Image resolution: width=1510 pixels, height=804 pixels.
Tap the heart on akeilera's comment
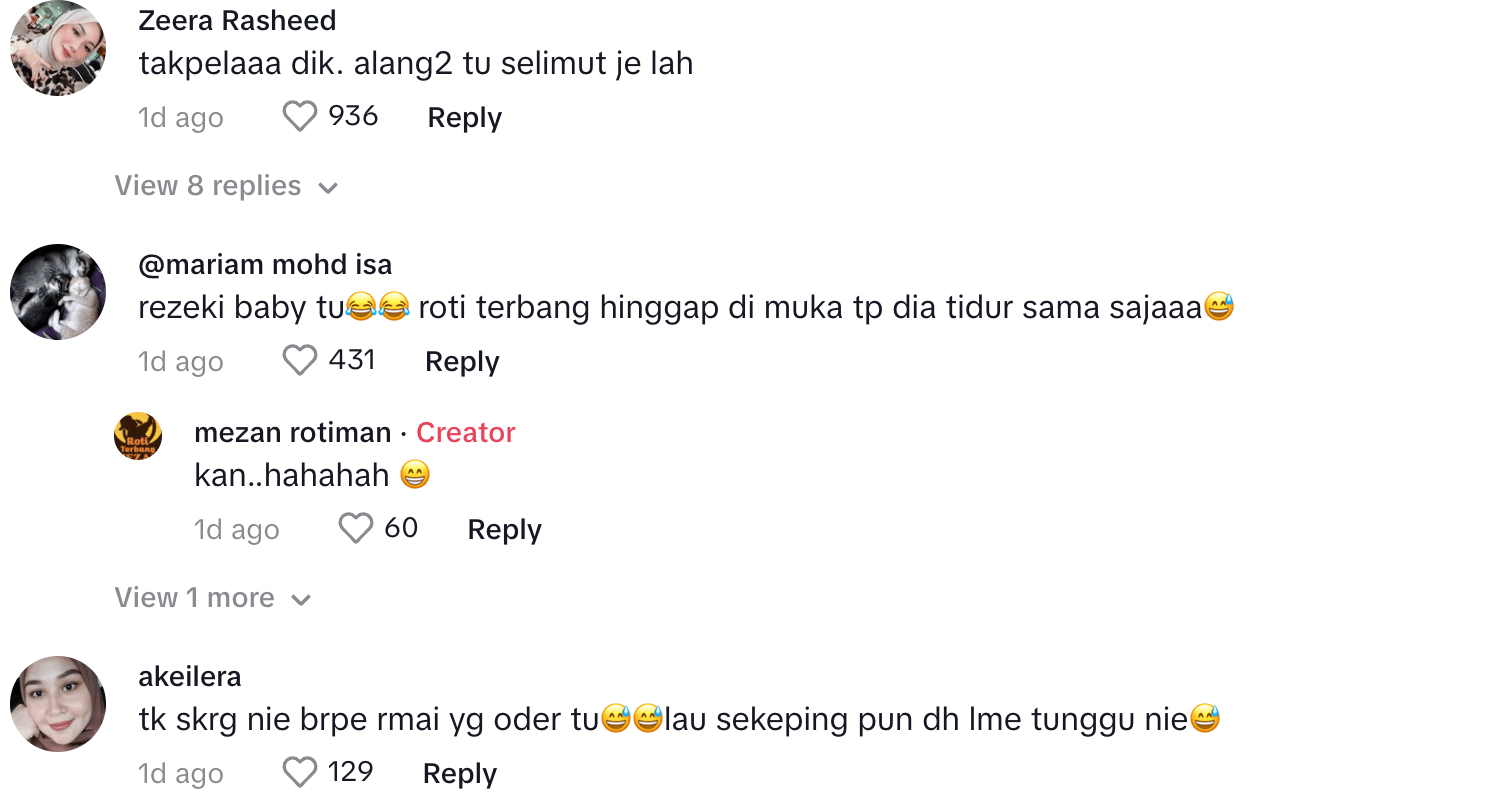tap(299, 772)
